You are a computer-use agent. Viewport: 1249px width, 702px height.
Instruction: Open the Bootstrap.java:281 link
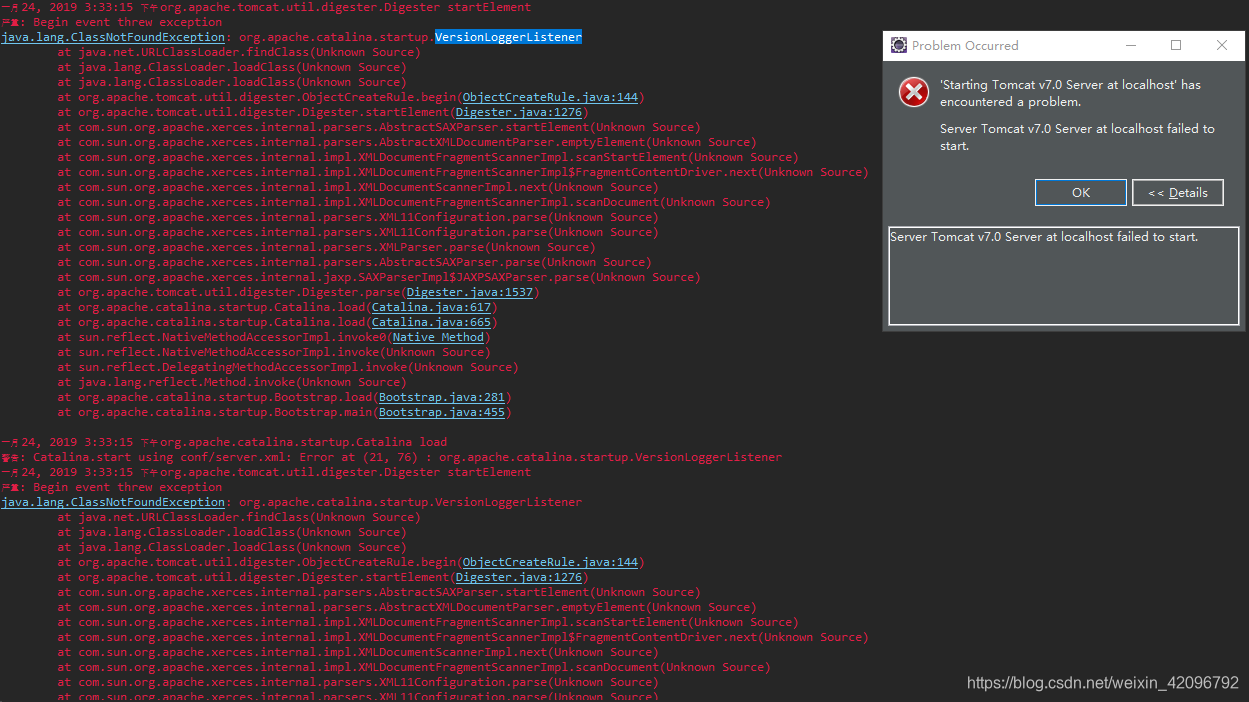click(442, 397)
